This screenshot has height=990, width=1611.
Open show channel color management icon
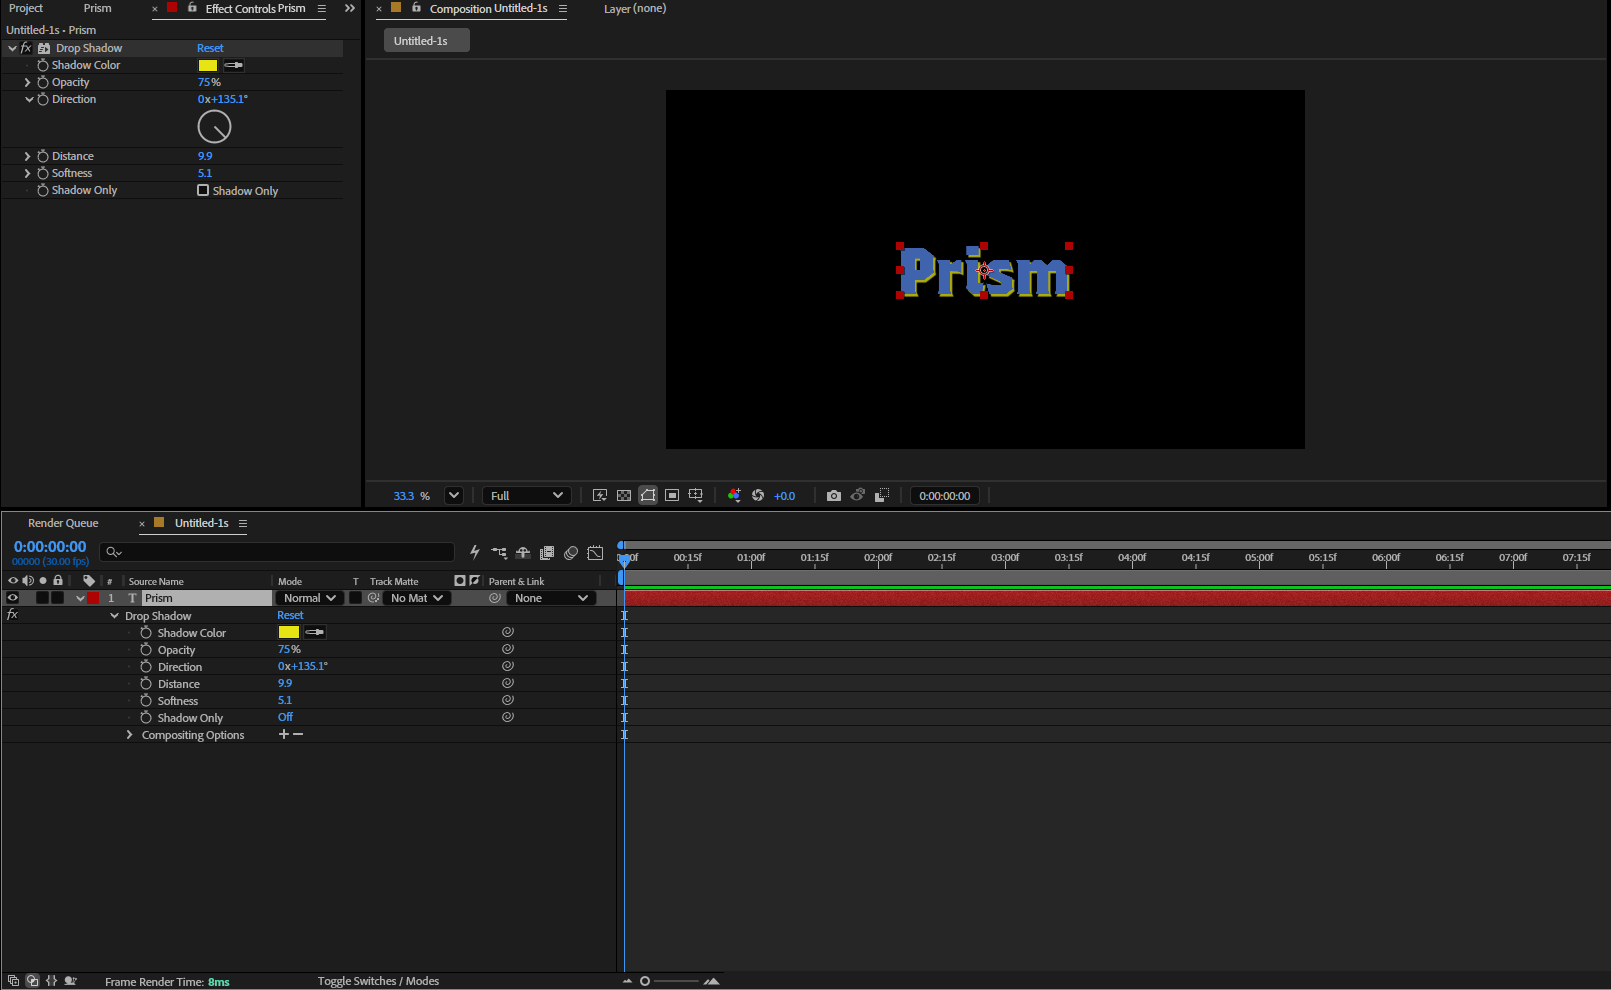(734, 496)
